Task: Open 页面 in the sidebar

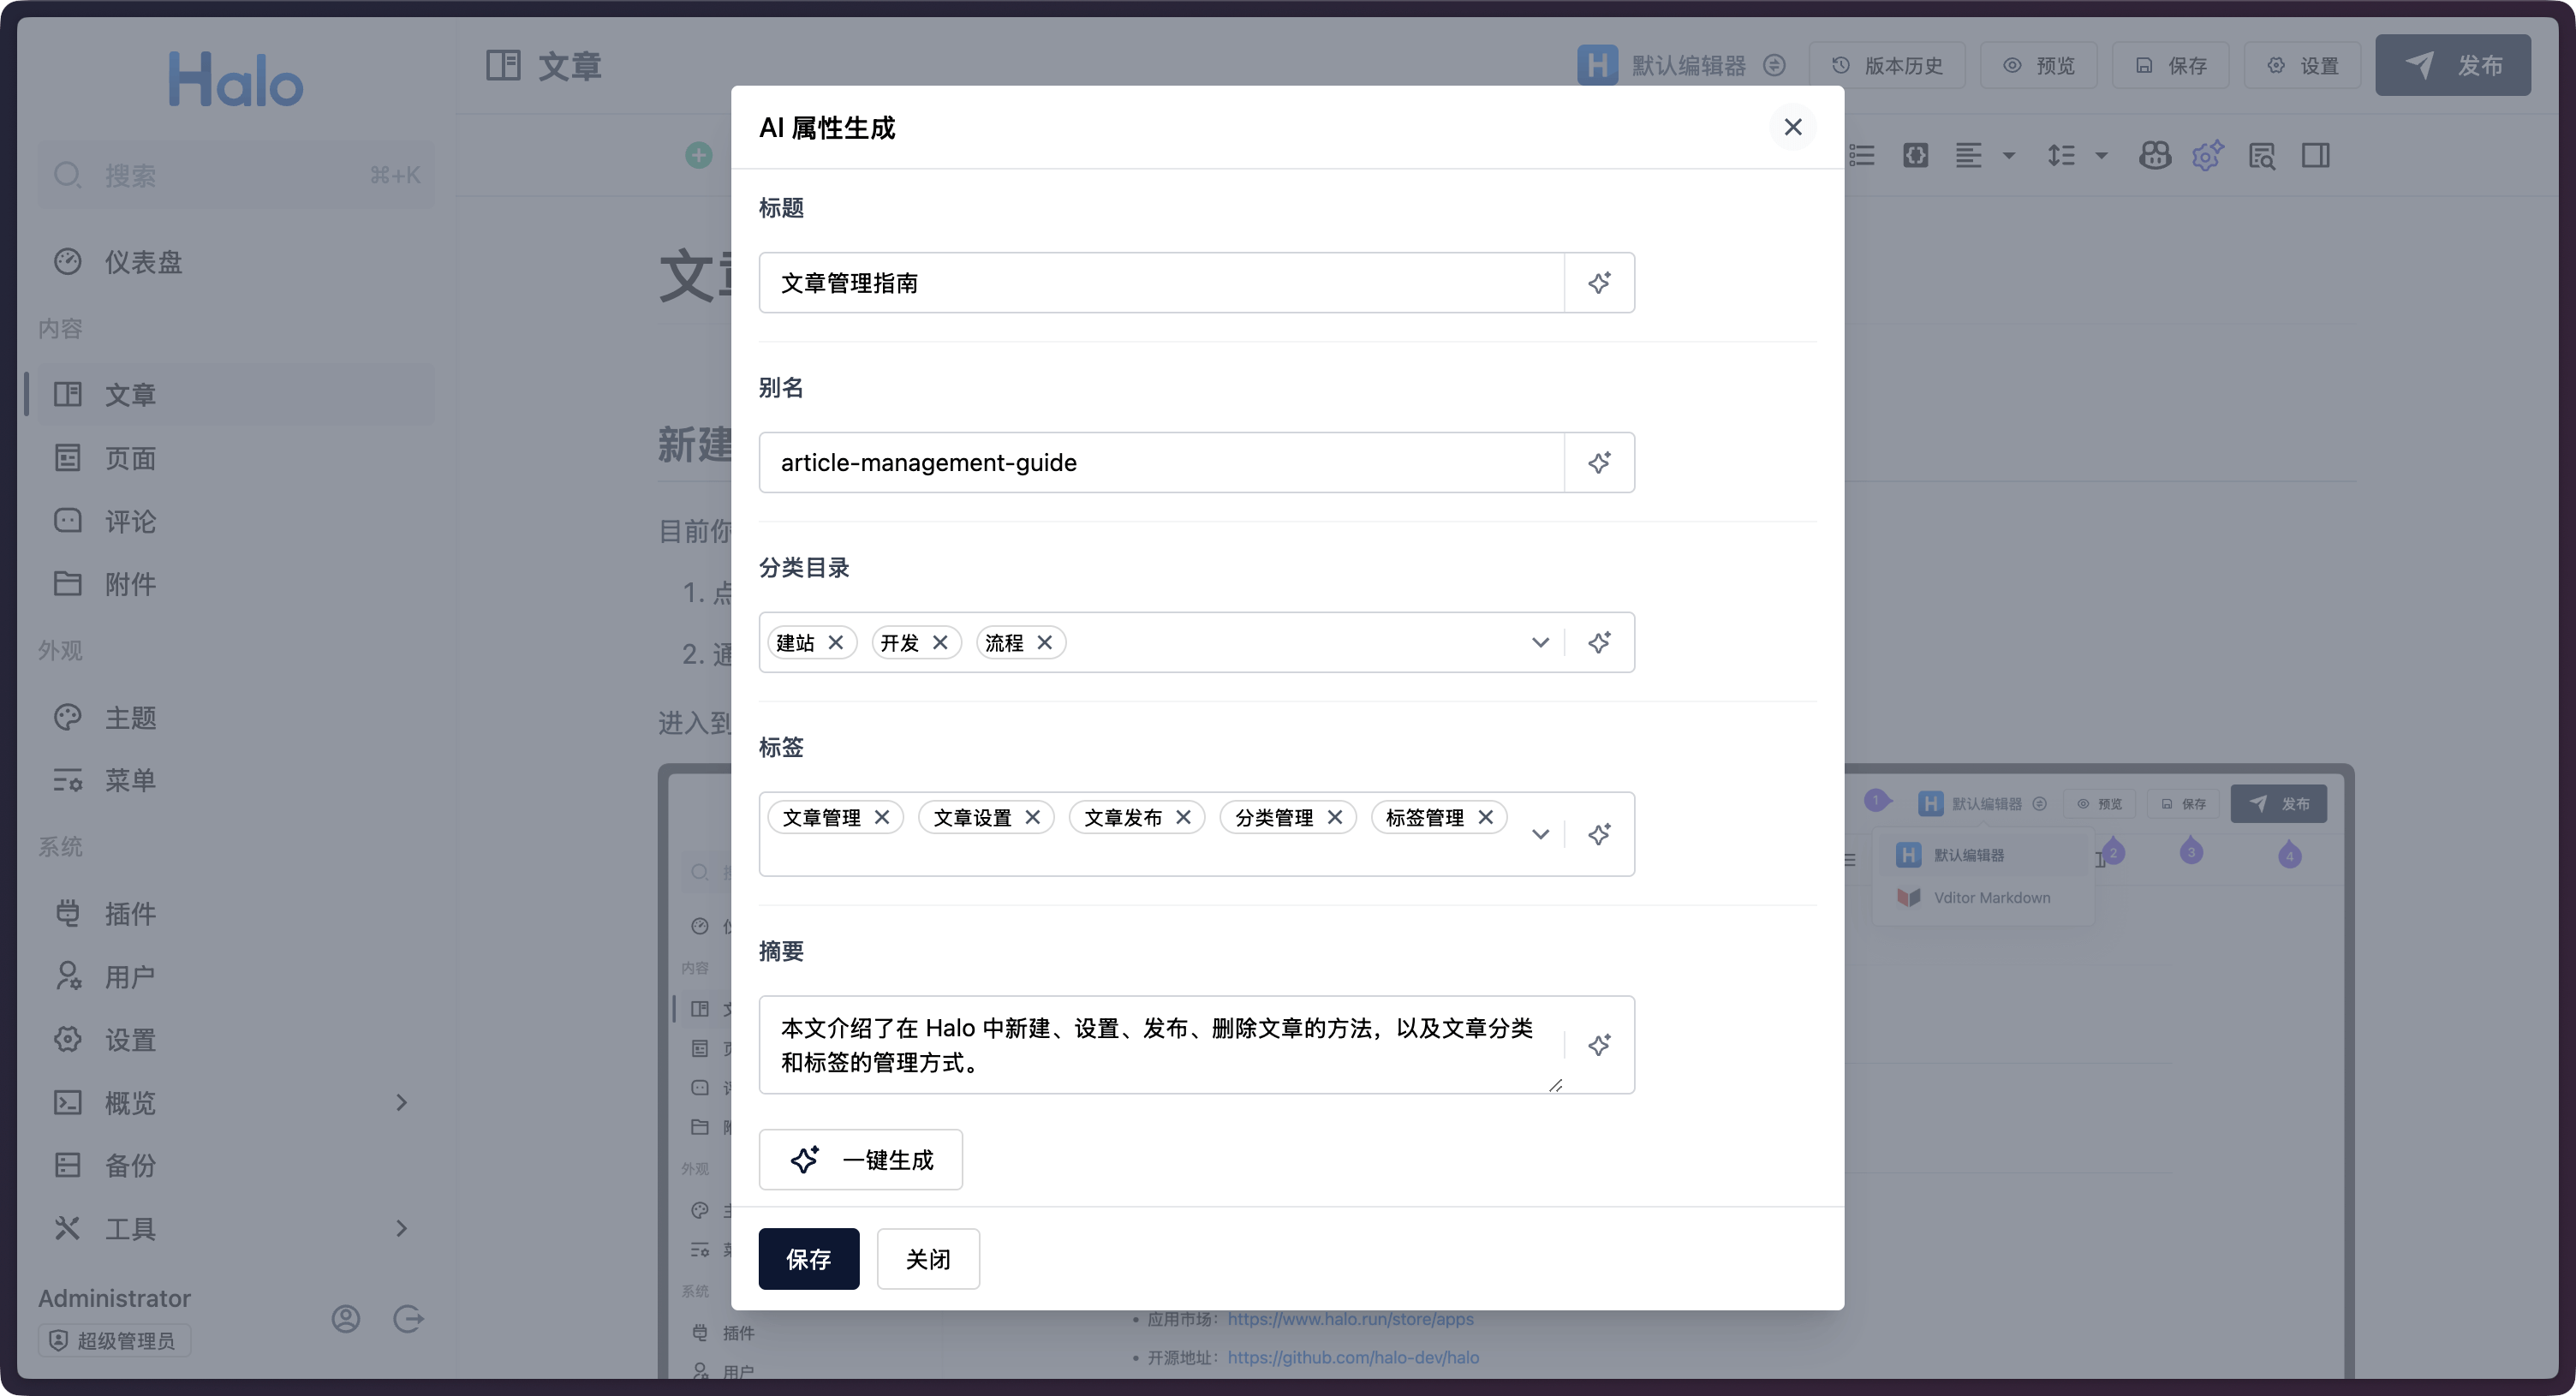Action: point(235,458)
